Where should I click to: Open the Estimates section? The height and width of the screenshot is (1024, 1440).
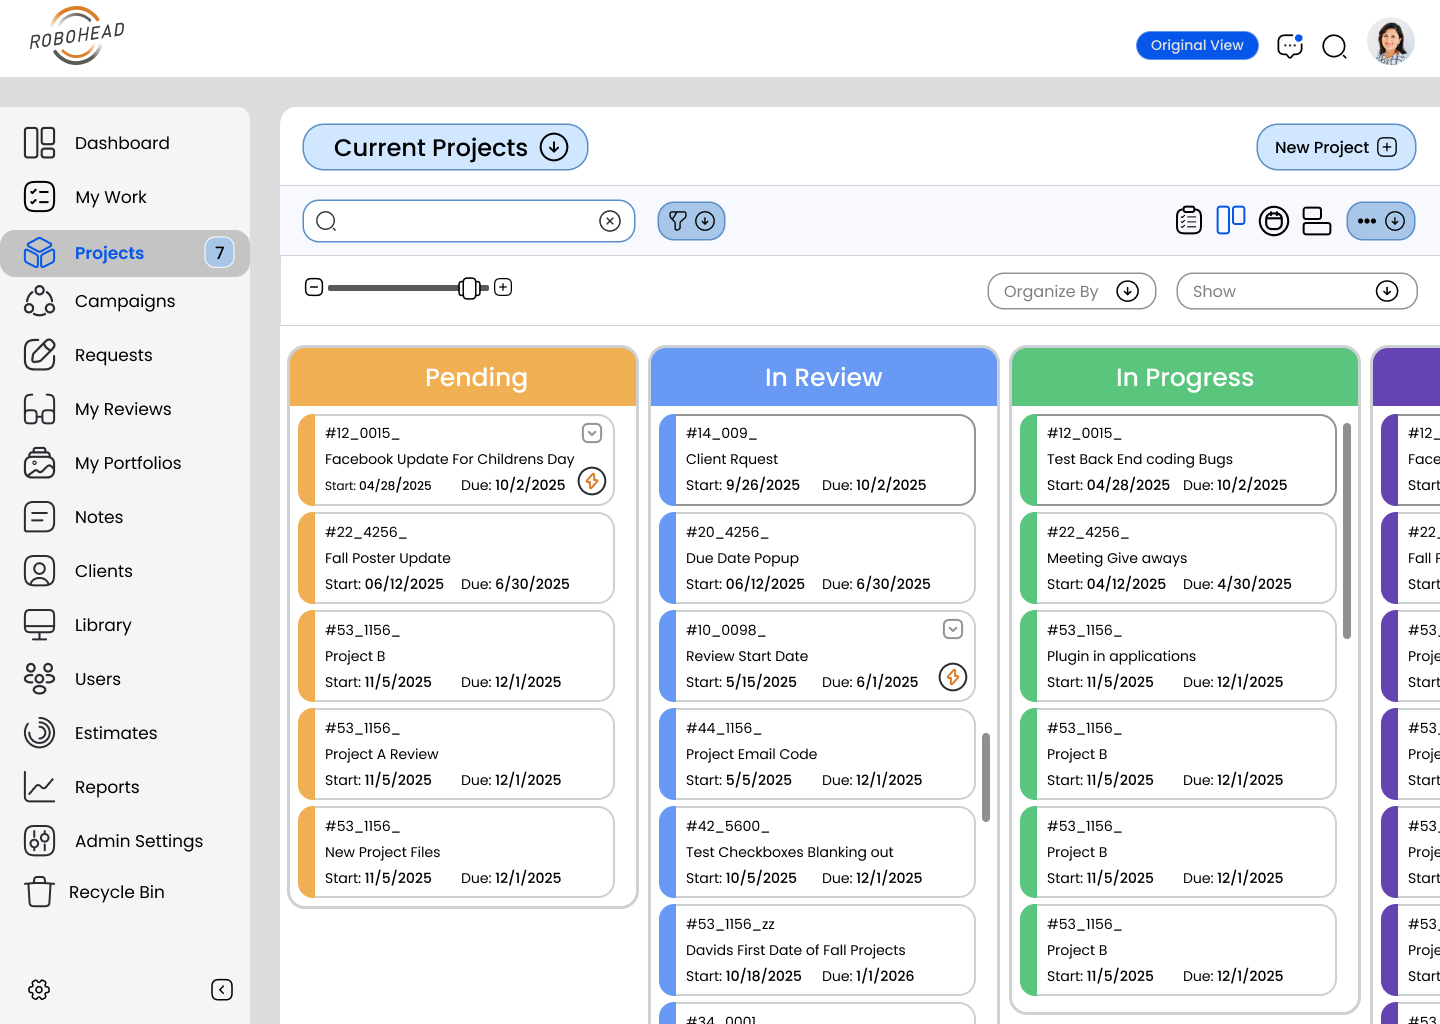click(x=90, y=733)
